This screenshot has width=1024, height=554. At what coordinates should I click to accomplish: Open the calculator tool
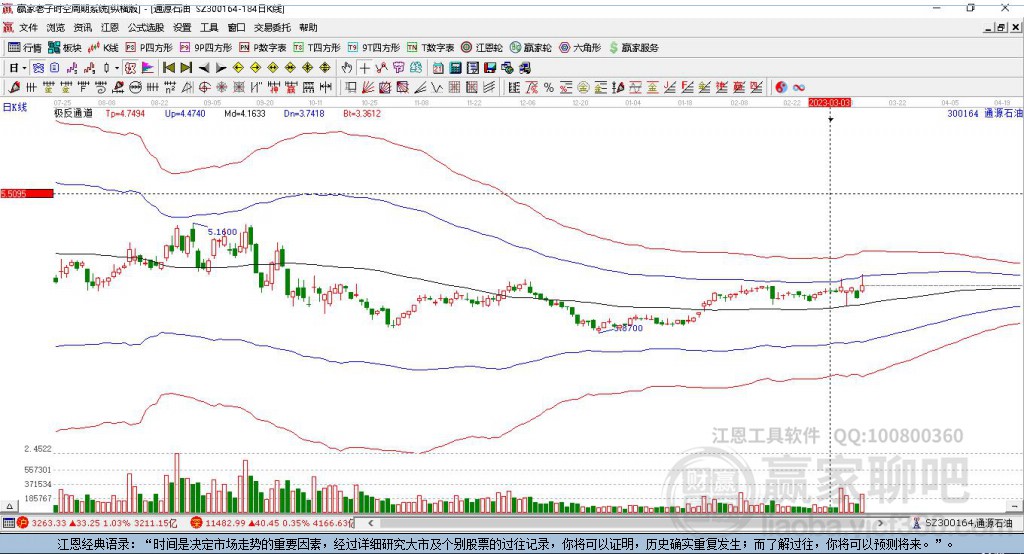[x=455, y=68]
